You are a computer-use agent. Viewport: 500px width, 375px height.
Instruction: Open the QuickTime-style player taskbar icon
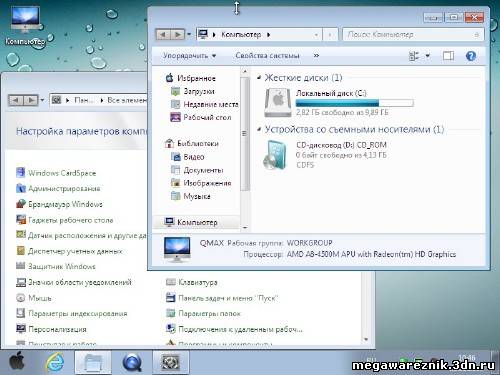(132, 363)
